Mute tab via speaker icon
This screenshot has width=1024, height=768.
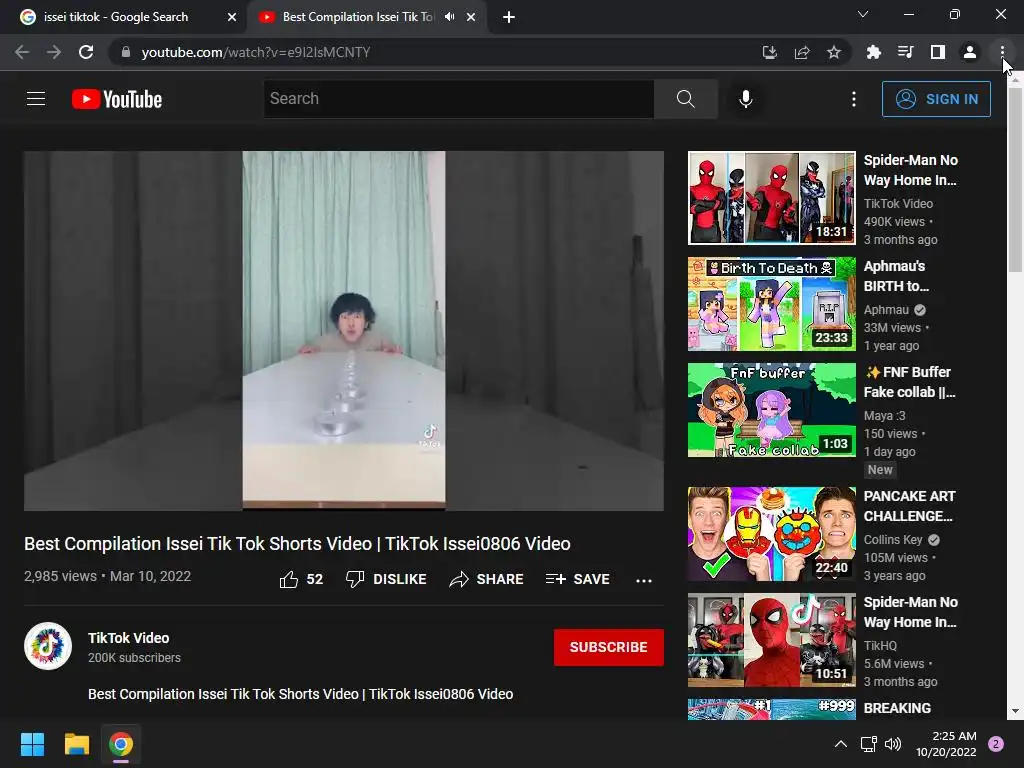(449, 17)
